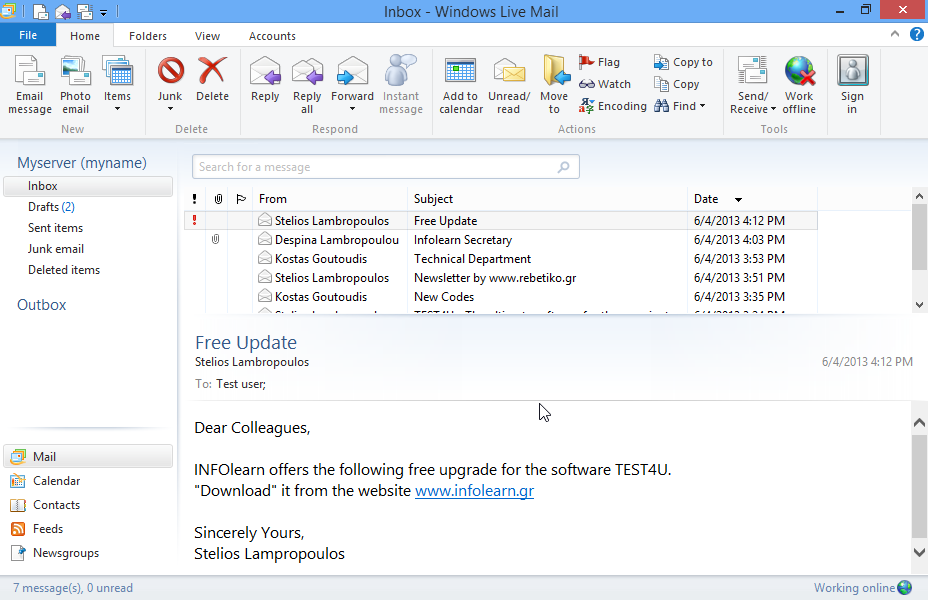Mark message with Unread/read button
This screenshot has width=928, height=600.
[508, 85]
